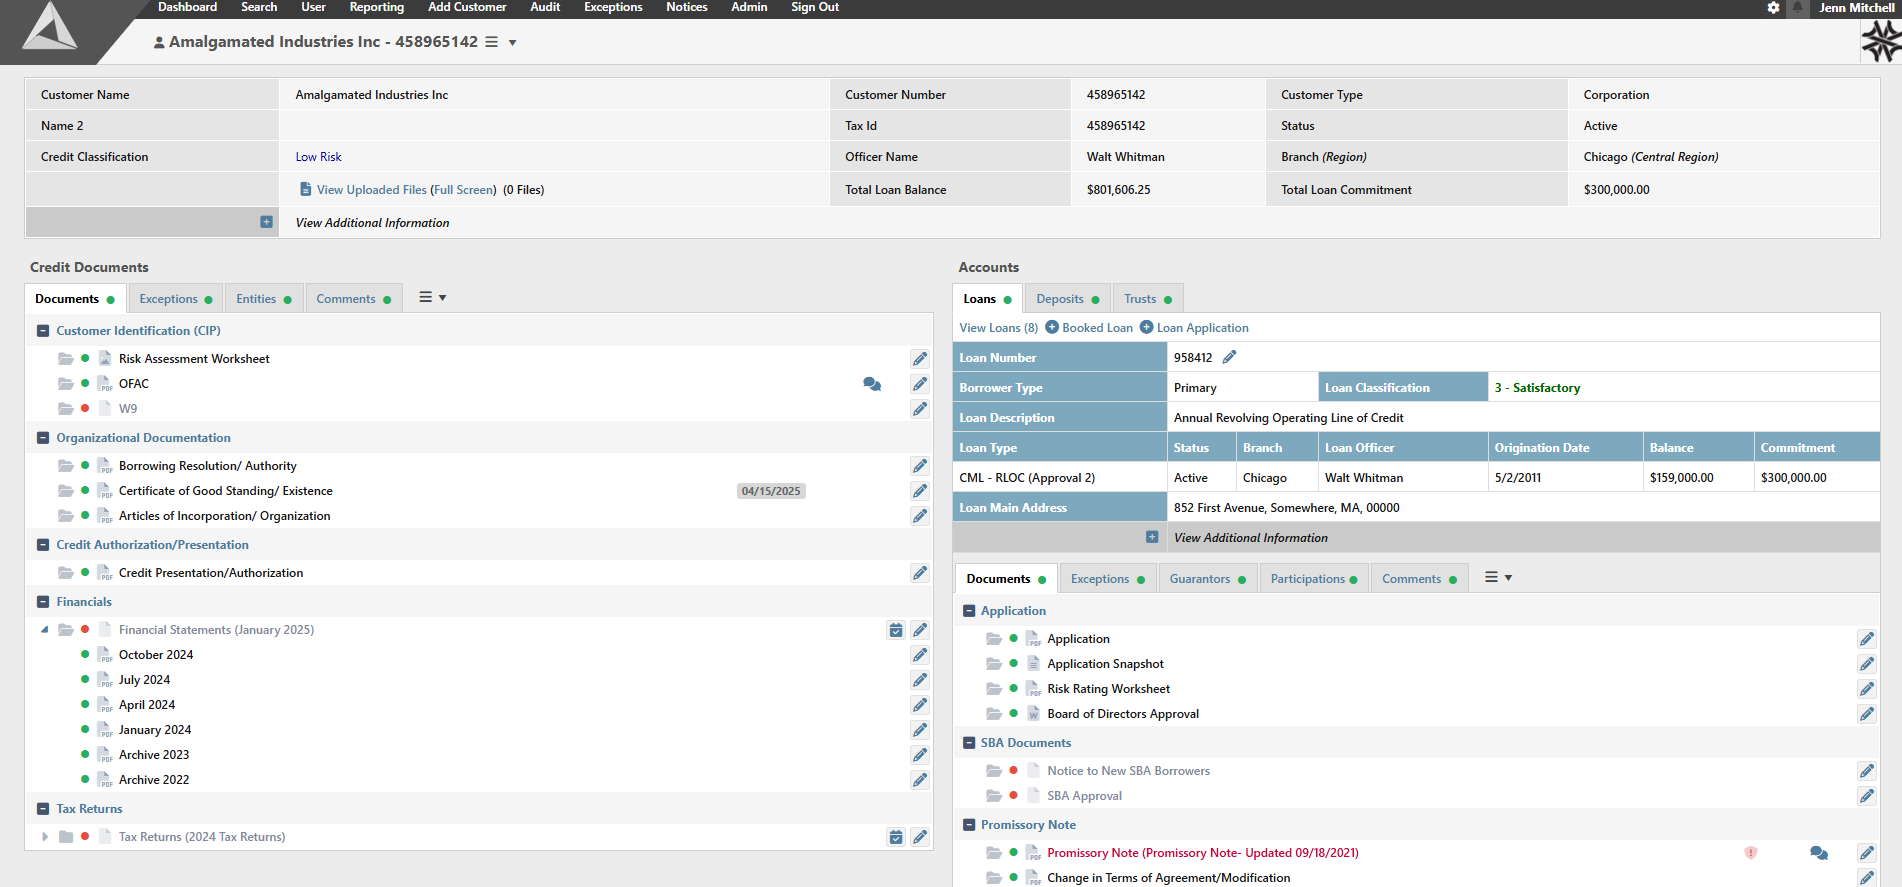Click the edit pencil for Risk Assessment Worksheet

[920, 359]
